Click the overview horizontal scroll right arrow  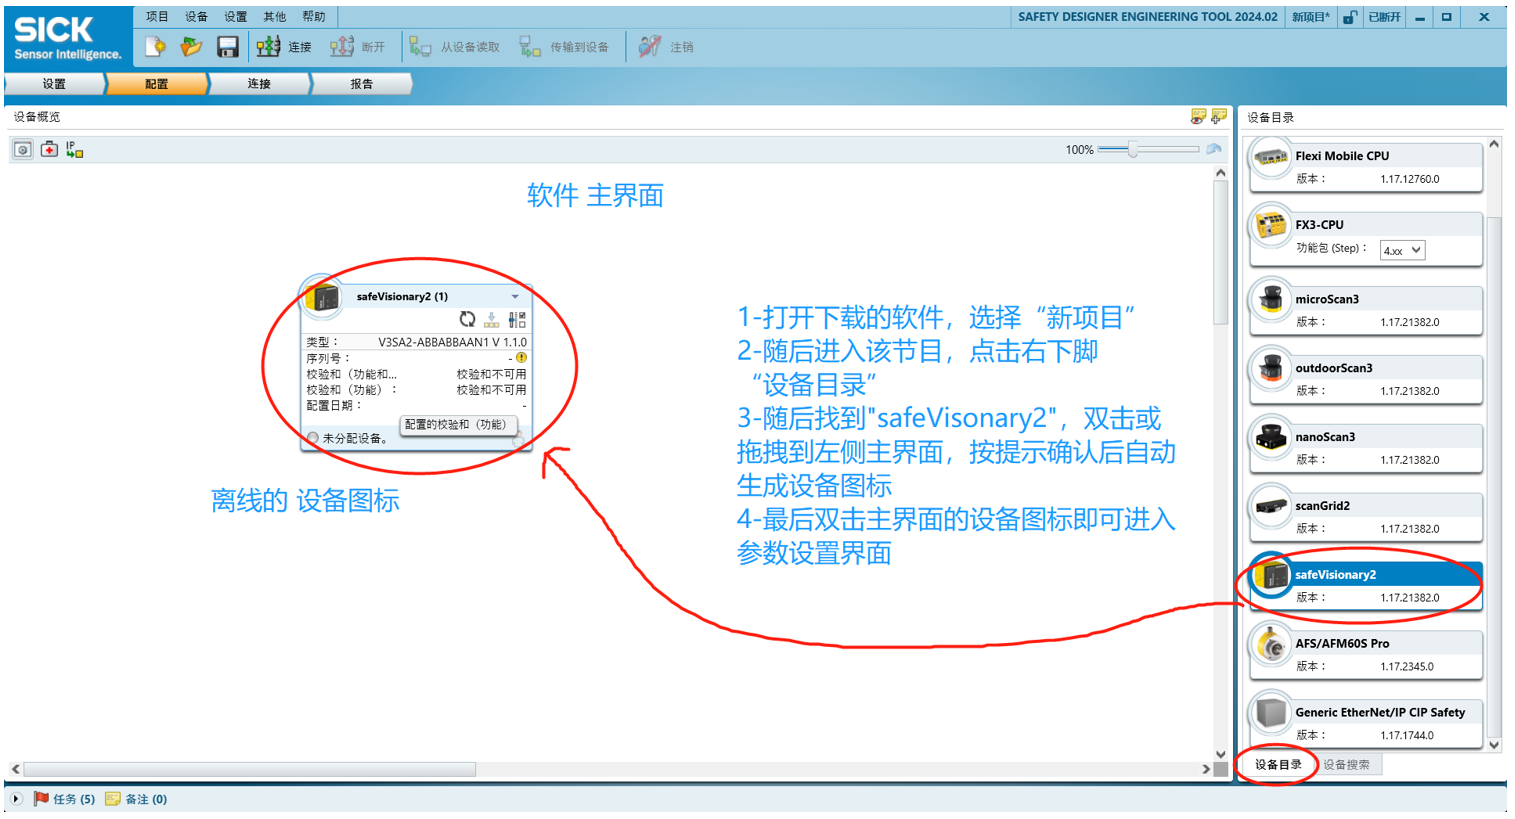(x=1206, y=769)
